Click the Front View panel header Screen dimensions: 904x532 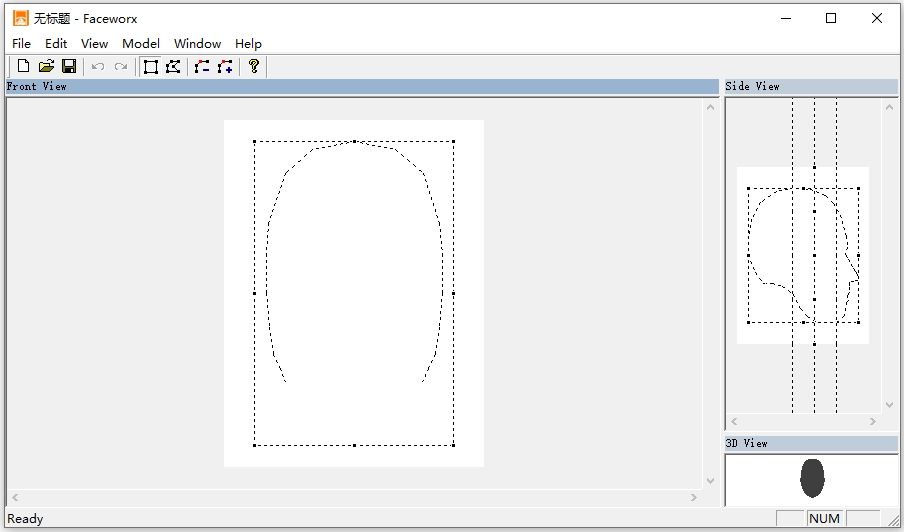point(360,87)
